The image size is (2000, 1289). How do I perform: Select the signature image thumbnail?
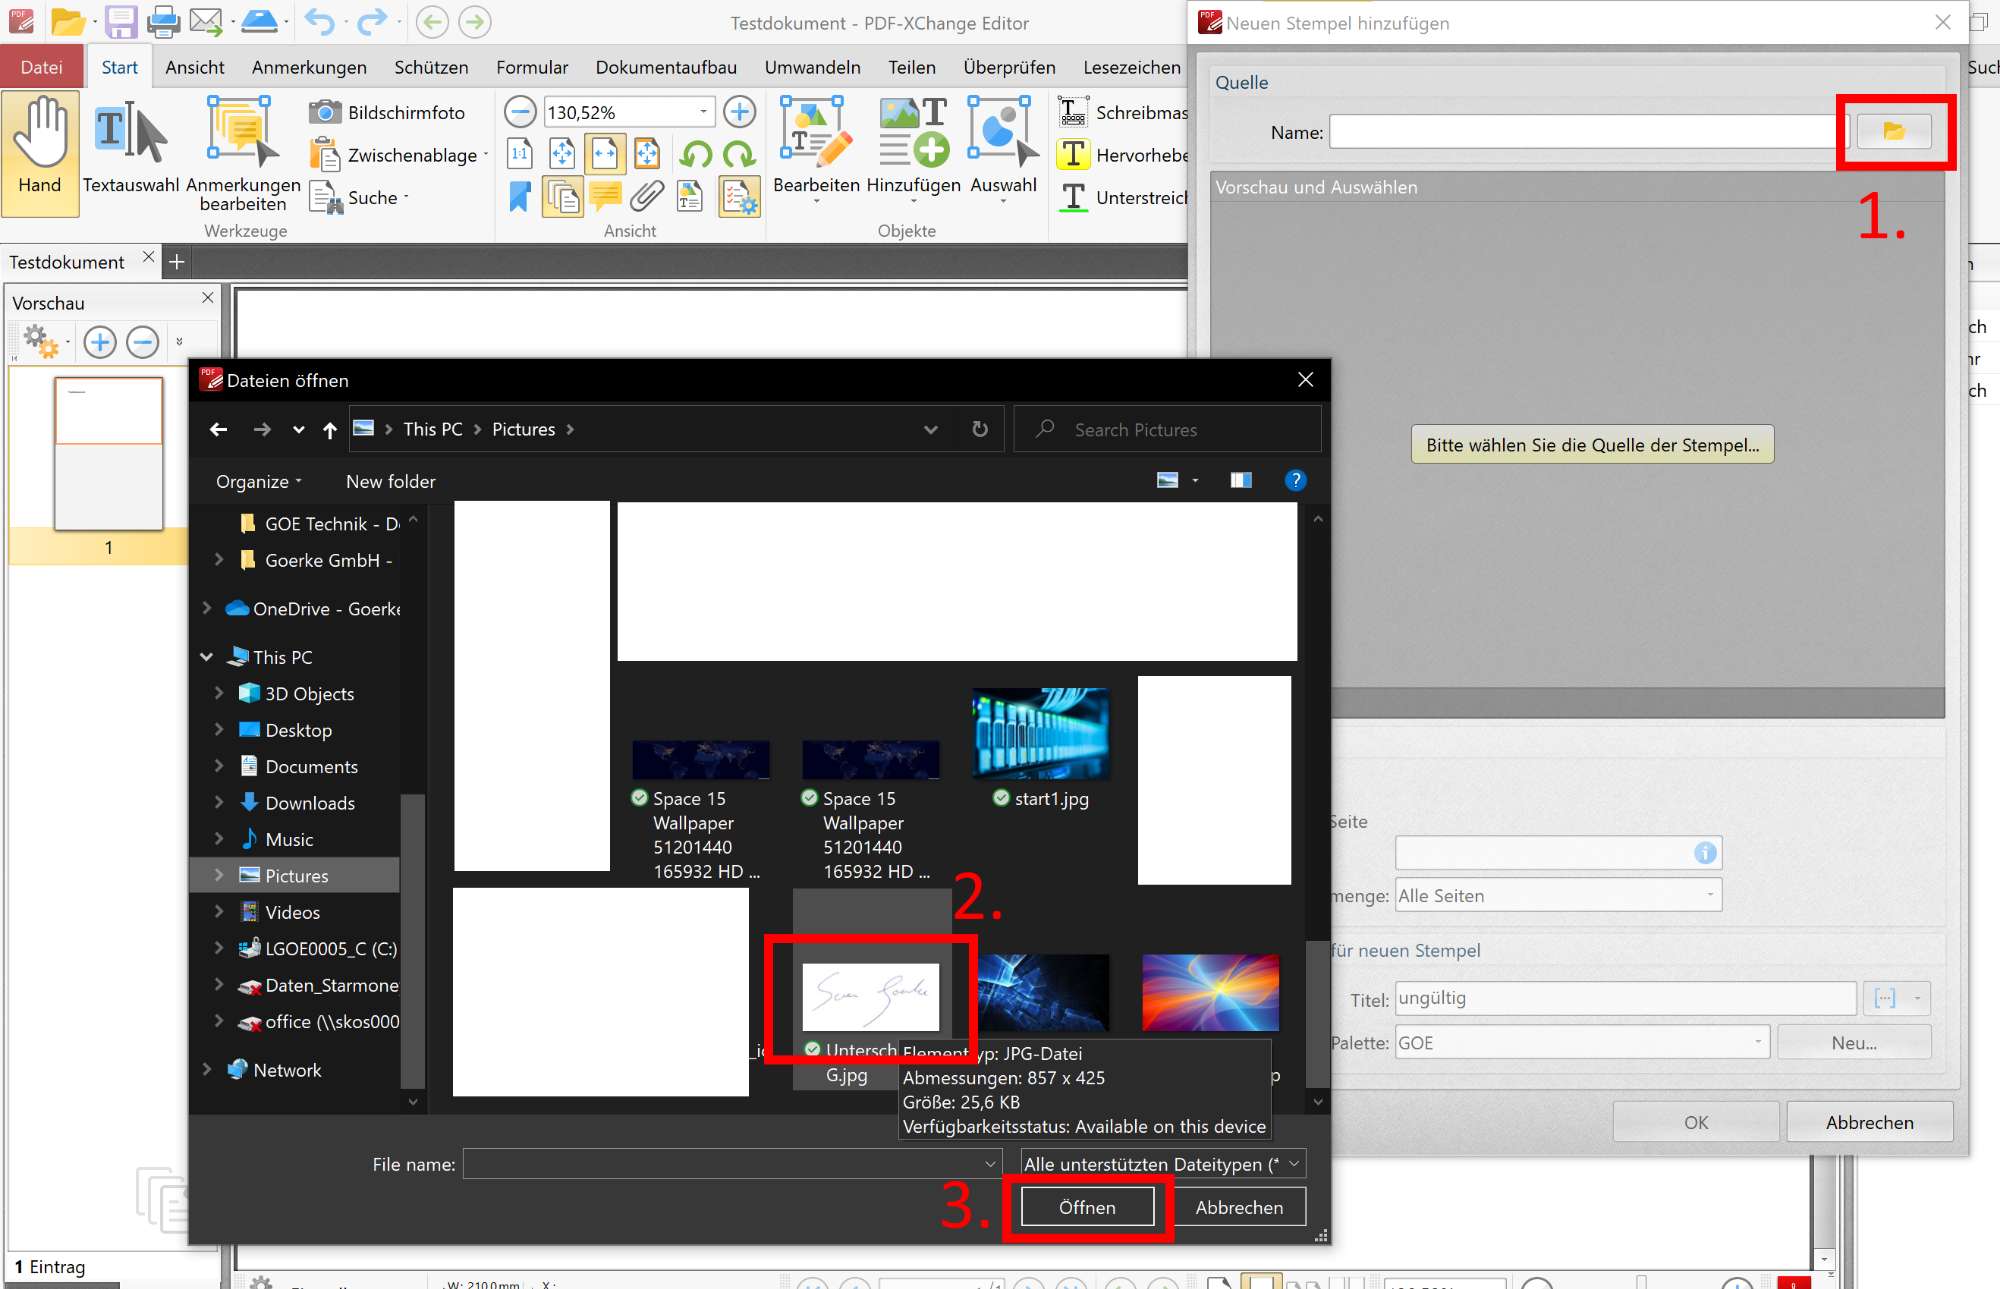click(x=870, y=995)
